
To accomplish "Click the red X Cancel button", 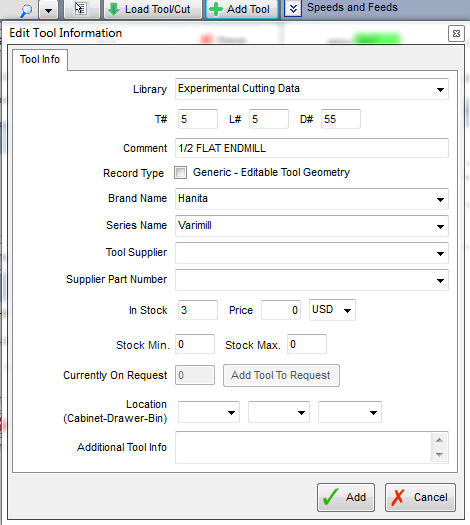I will (420, 498).
